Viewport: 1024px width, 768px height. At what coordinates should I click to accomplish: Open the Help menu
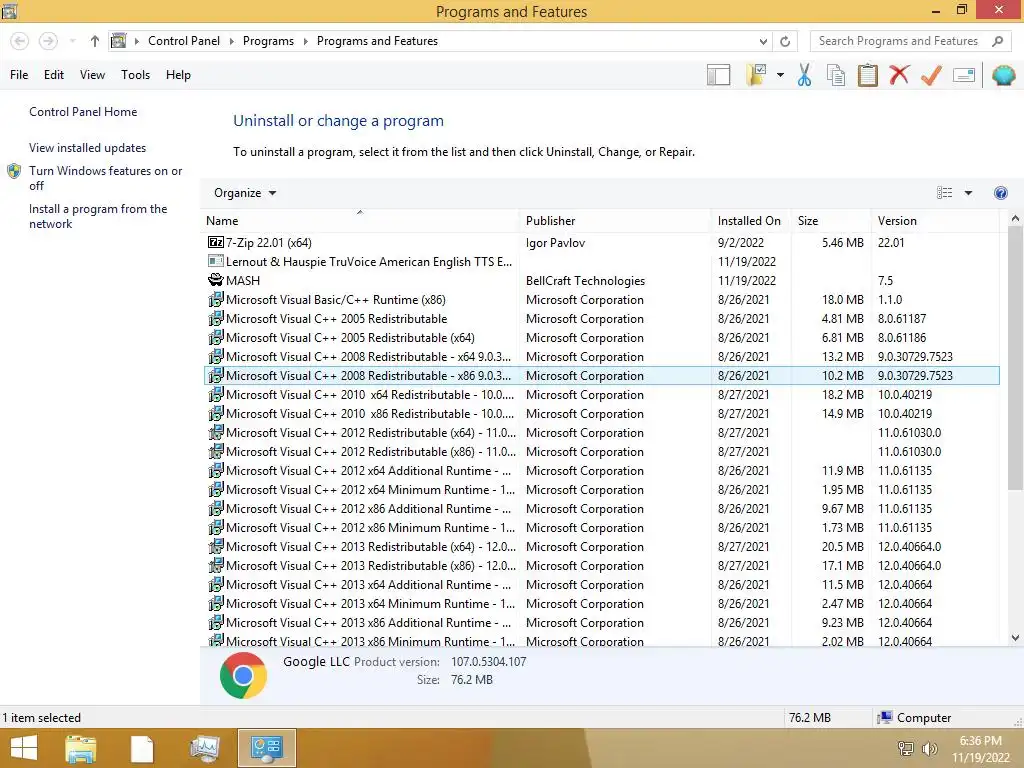point(178,74)
